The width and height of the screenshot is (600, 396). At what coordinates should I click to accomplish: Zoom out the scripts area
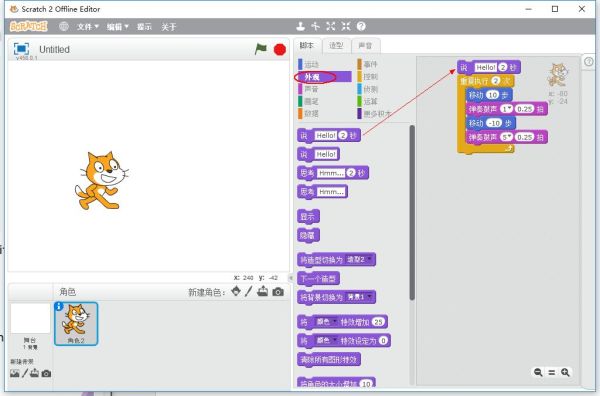pyautogui.click(x=538, y=372)
